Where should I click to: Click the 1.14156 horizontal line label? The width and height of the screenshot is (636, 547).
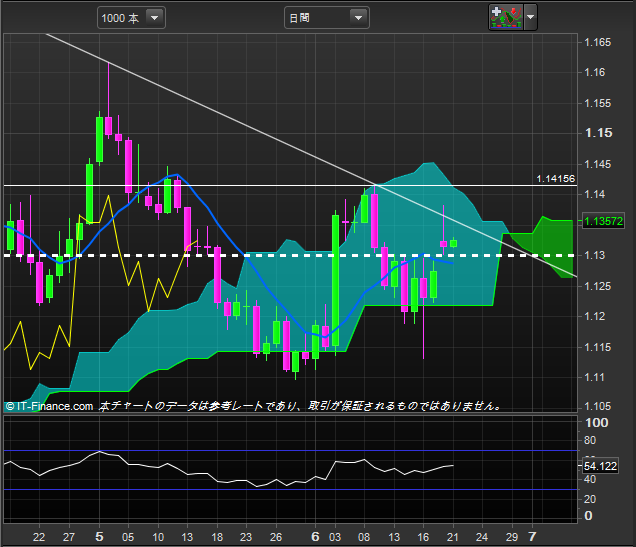555,179
